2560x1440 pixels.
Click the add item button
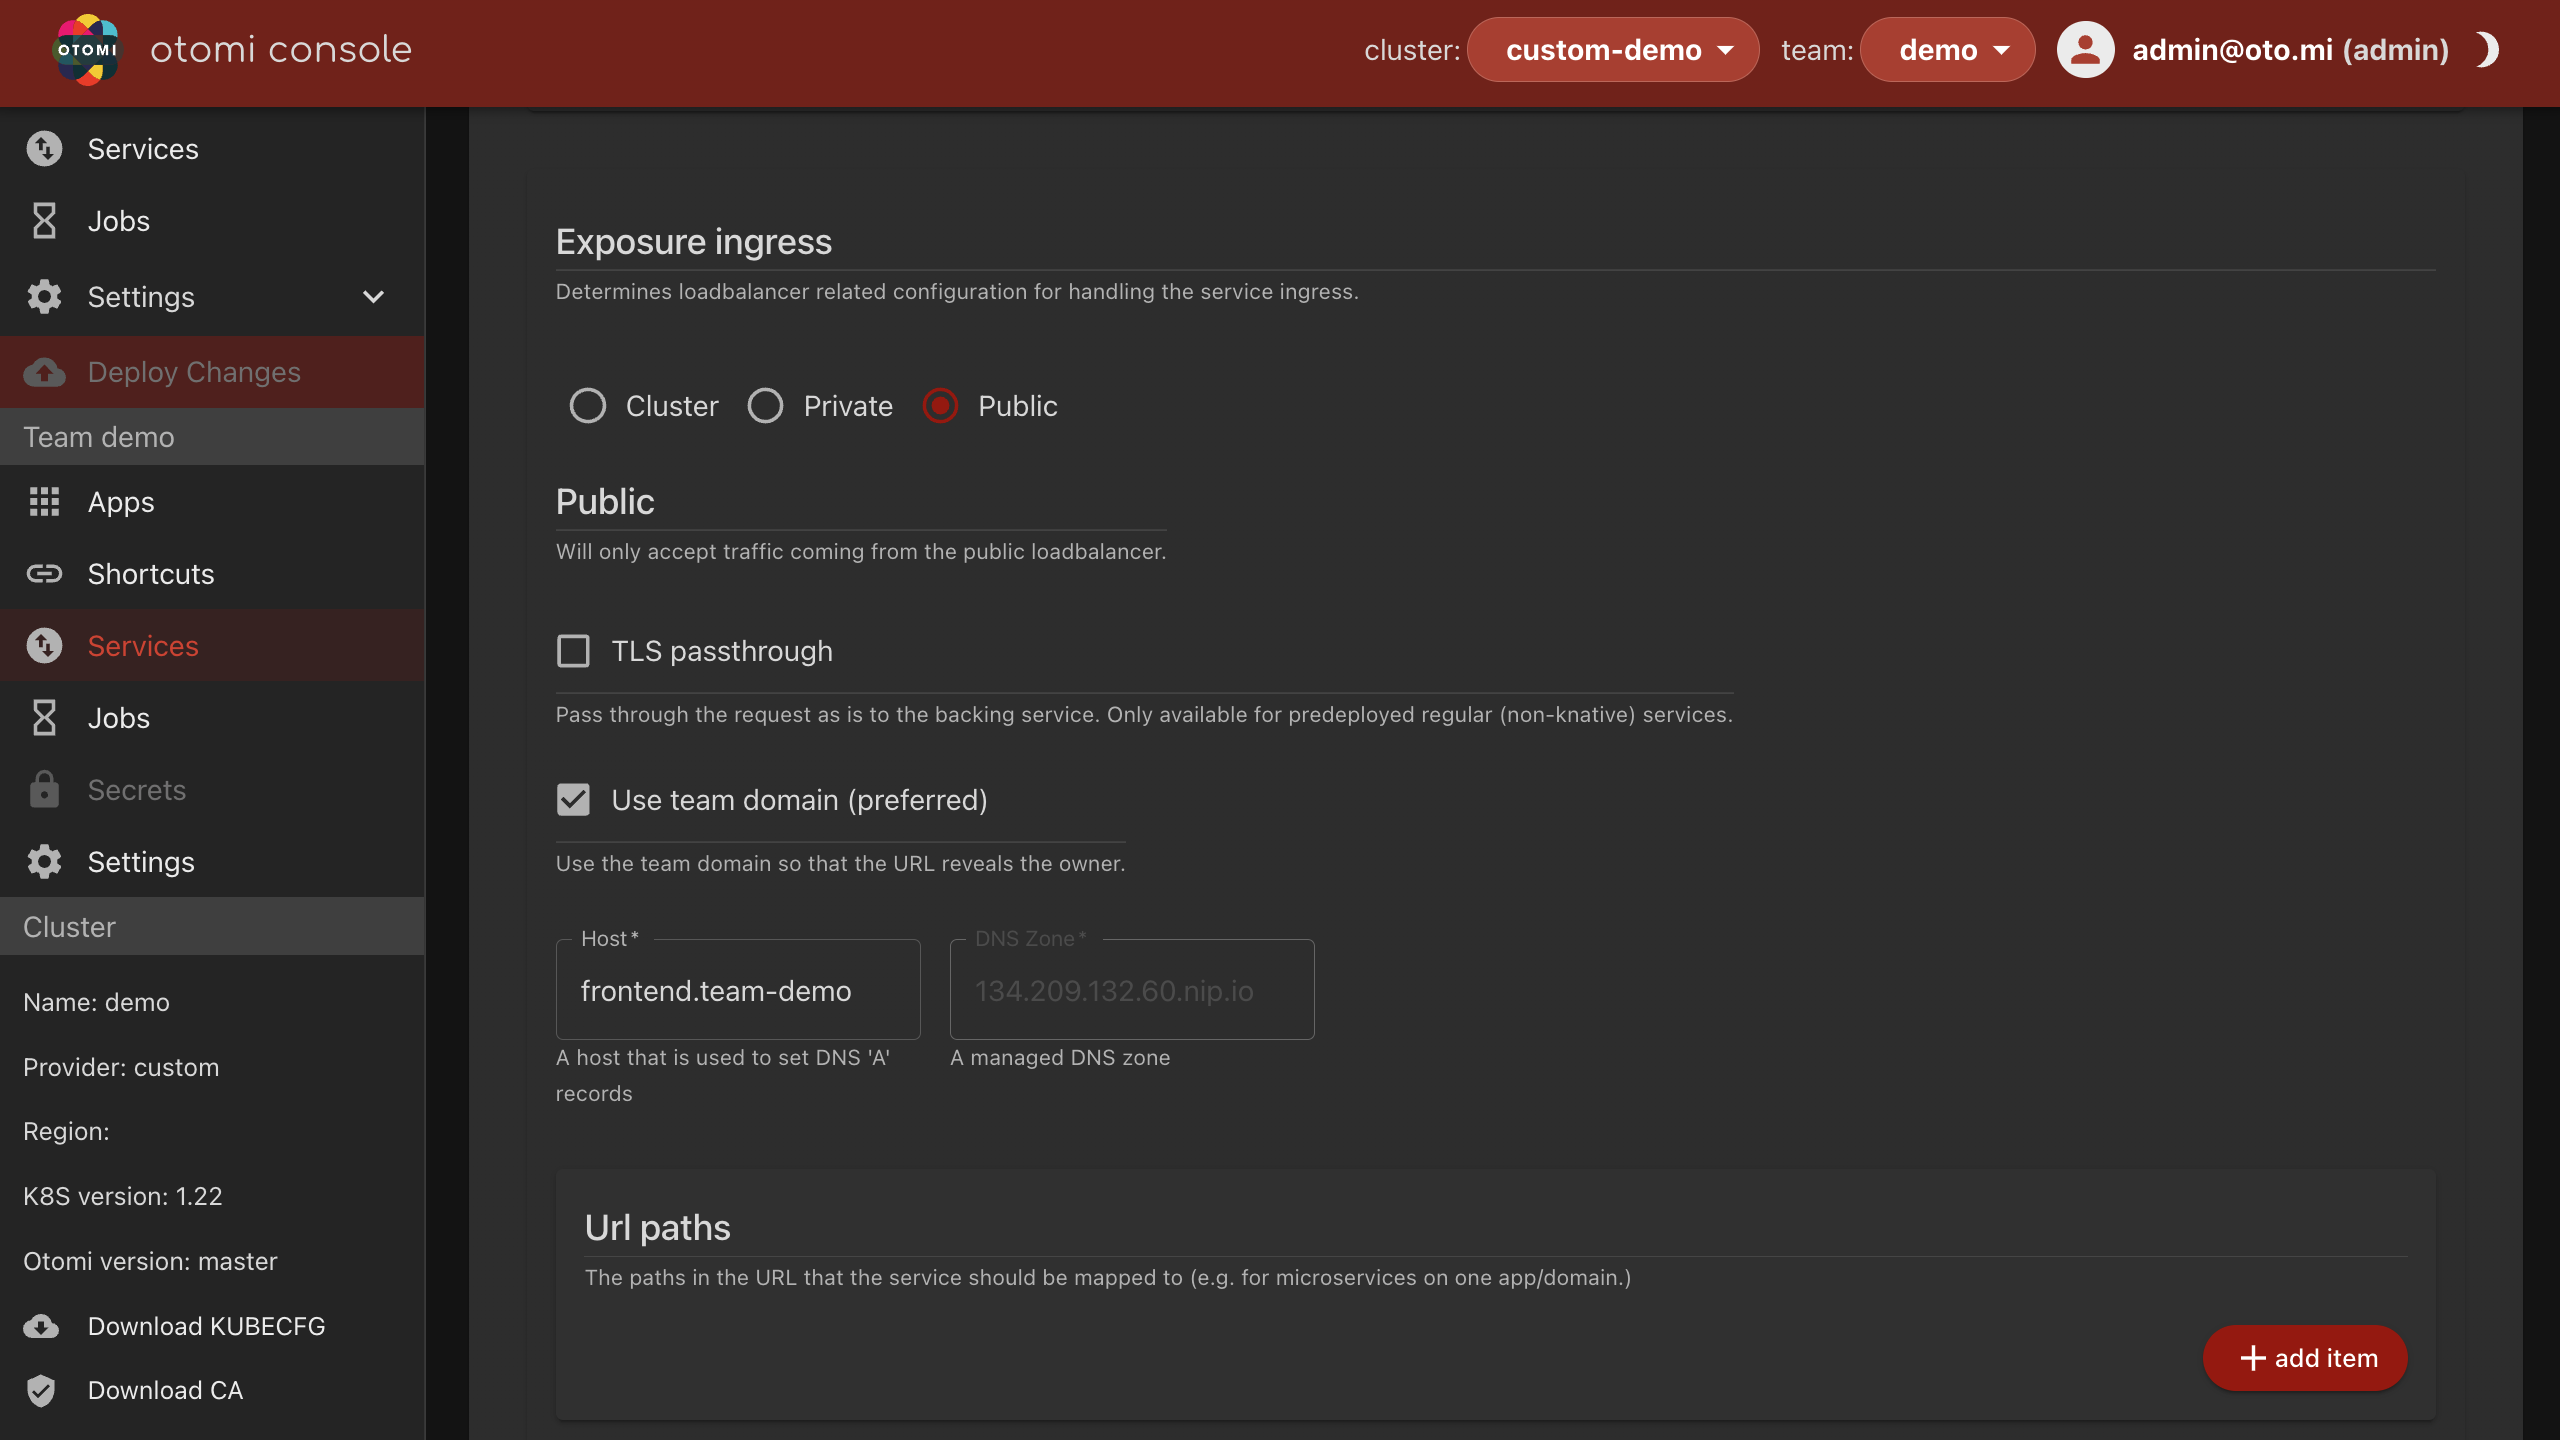pos(2305,1358)
